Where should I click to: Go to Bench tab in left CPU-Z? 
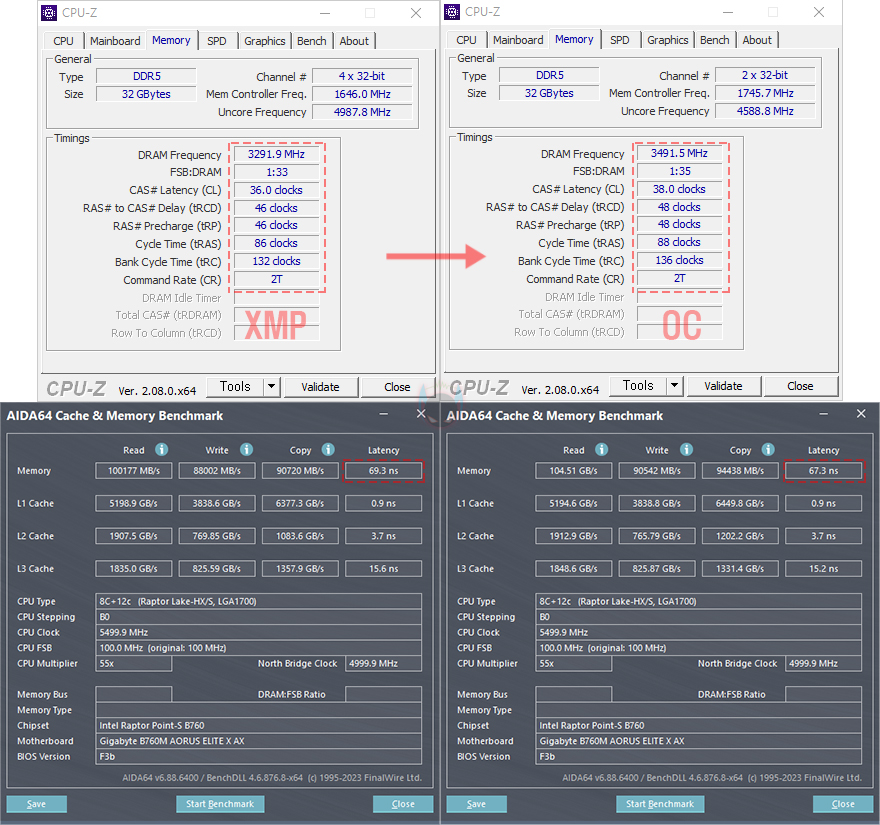tap(311, 41)
